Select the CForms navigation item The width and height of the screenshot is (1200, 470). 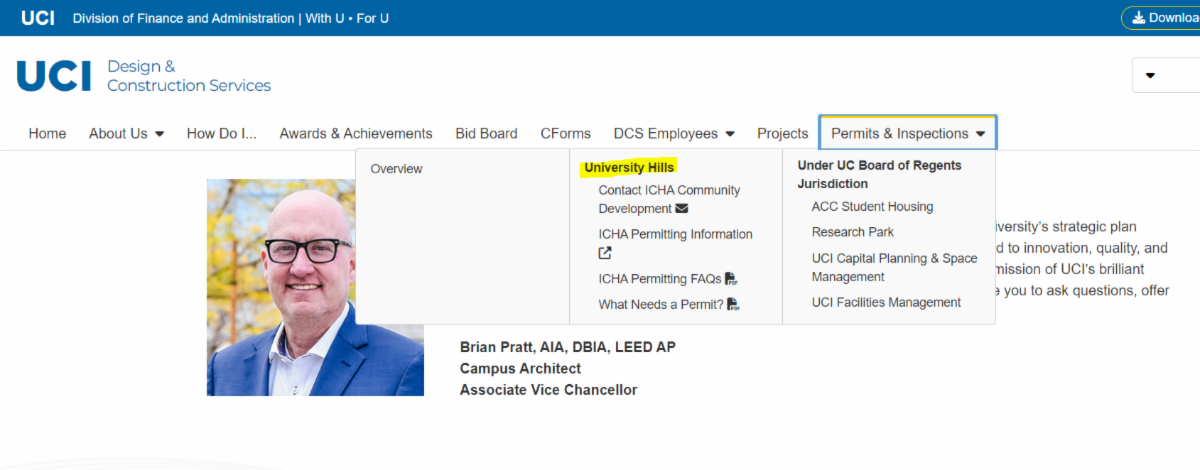(565, 133)
